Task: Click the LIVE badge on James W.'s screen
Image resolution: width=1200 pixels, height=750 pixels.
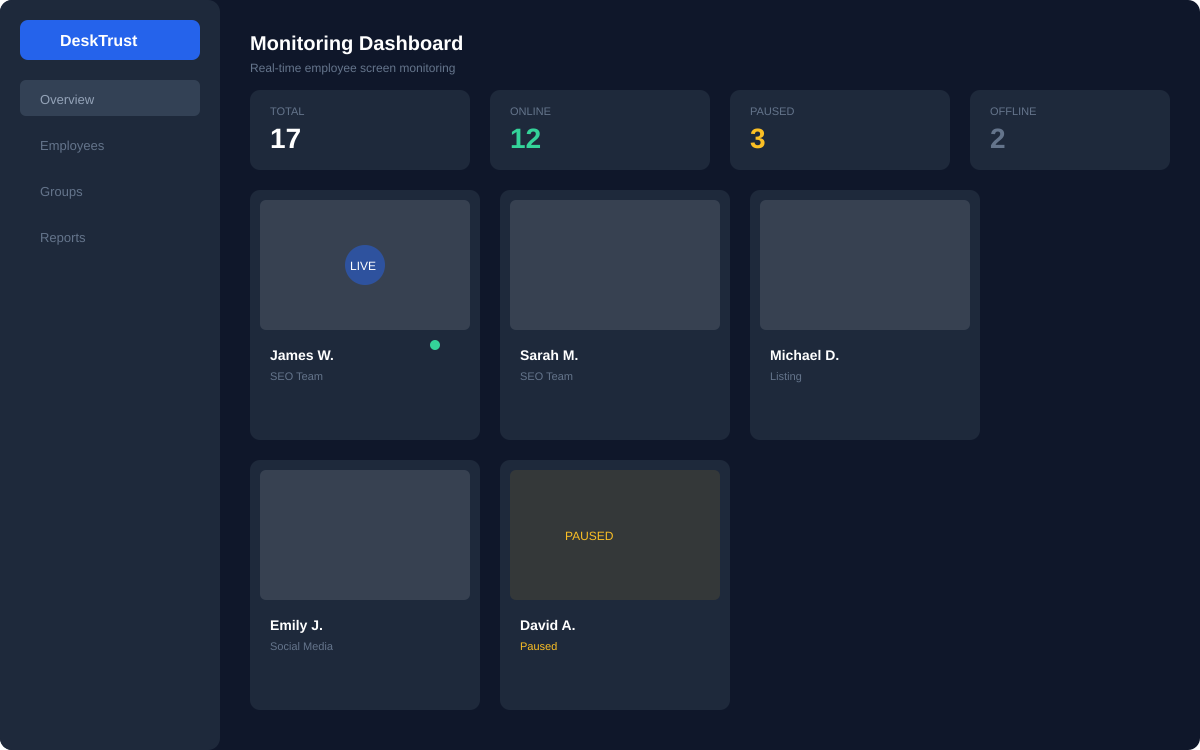Action: tap(365, 265)
